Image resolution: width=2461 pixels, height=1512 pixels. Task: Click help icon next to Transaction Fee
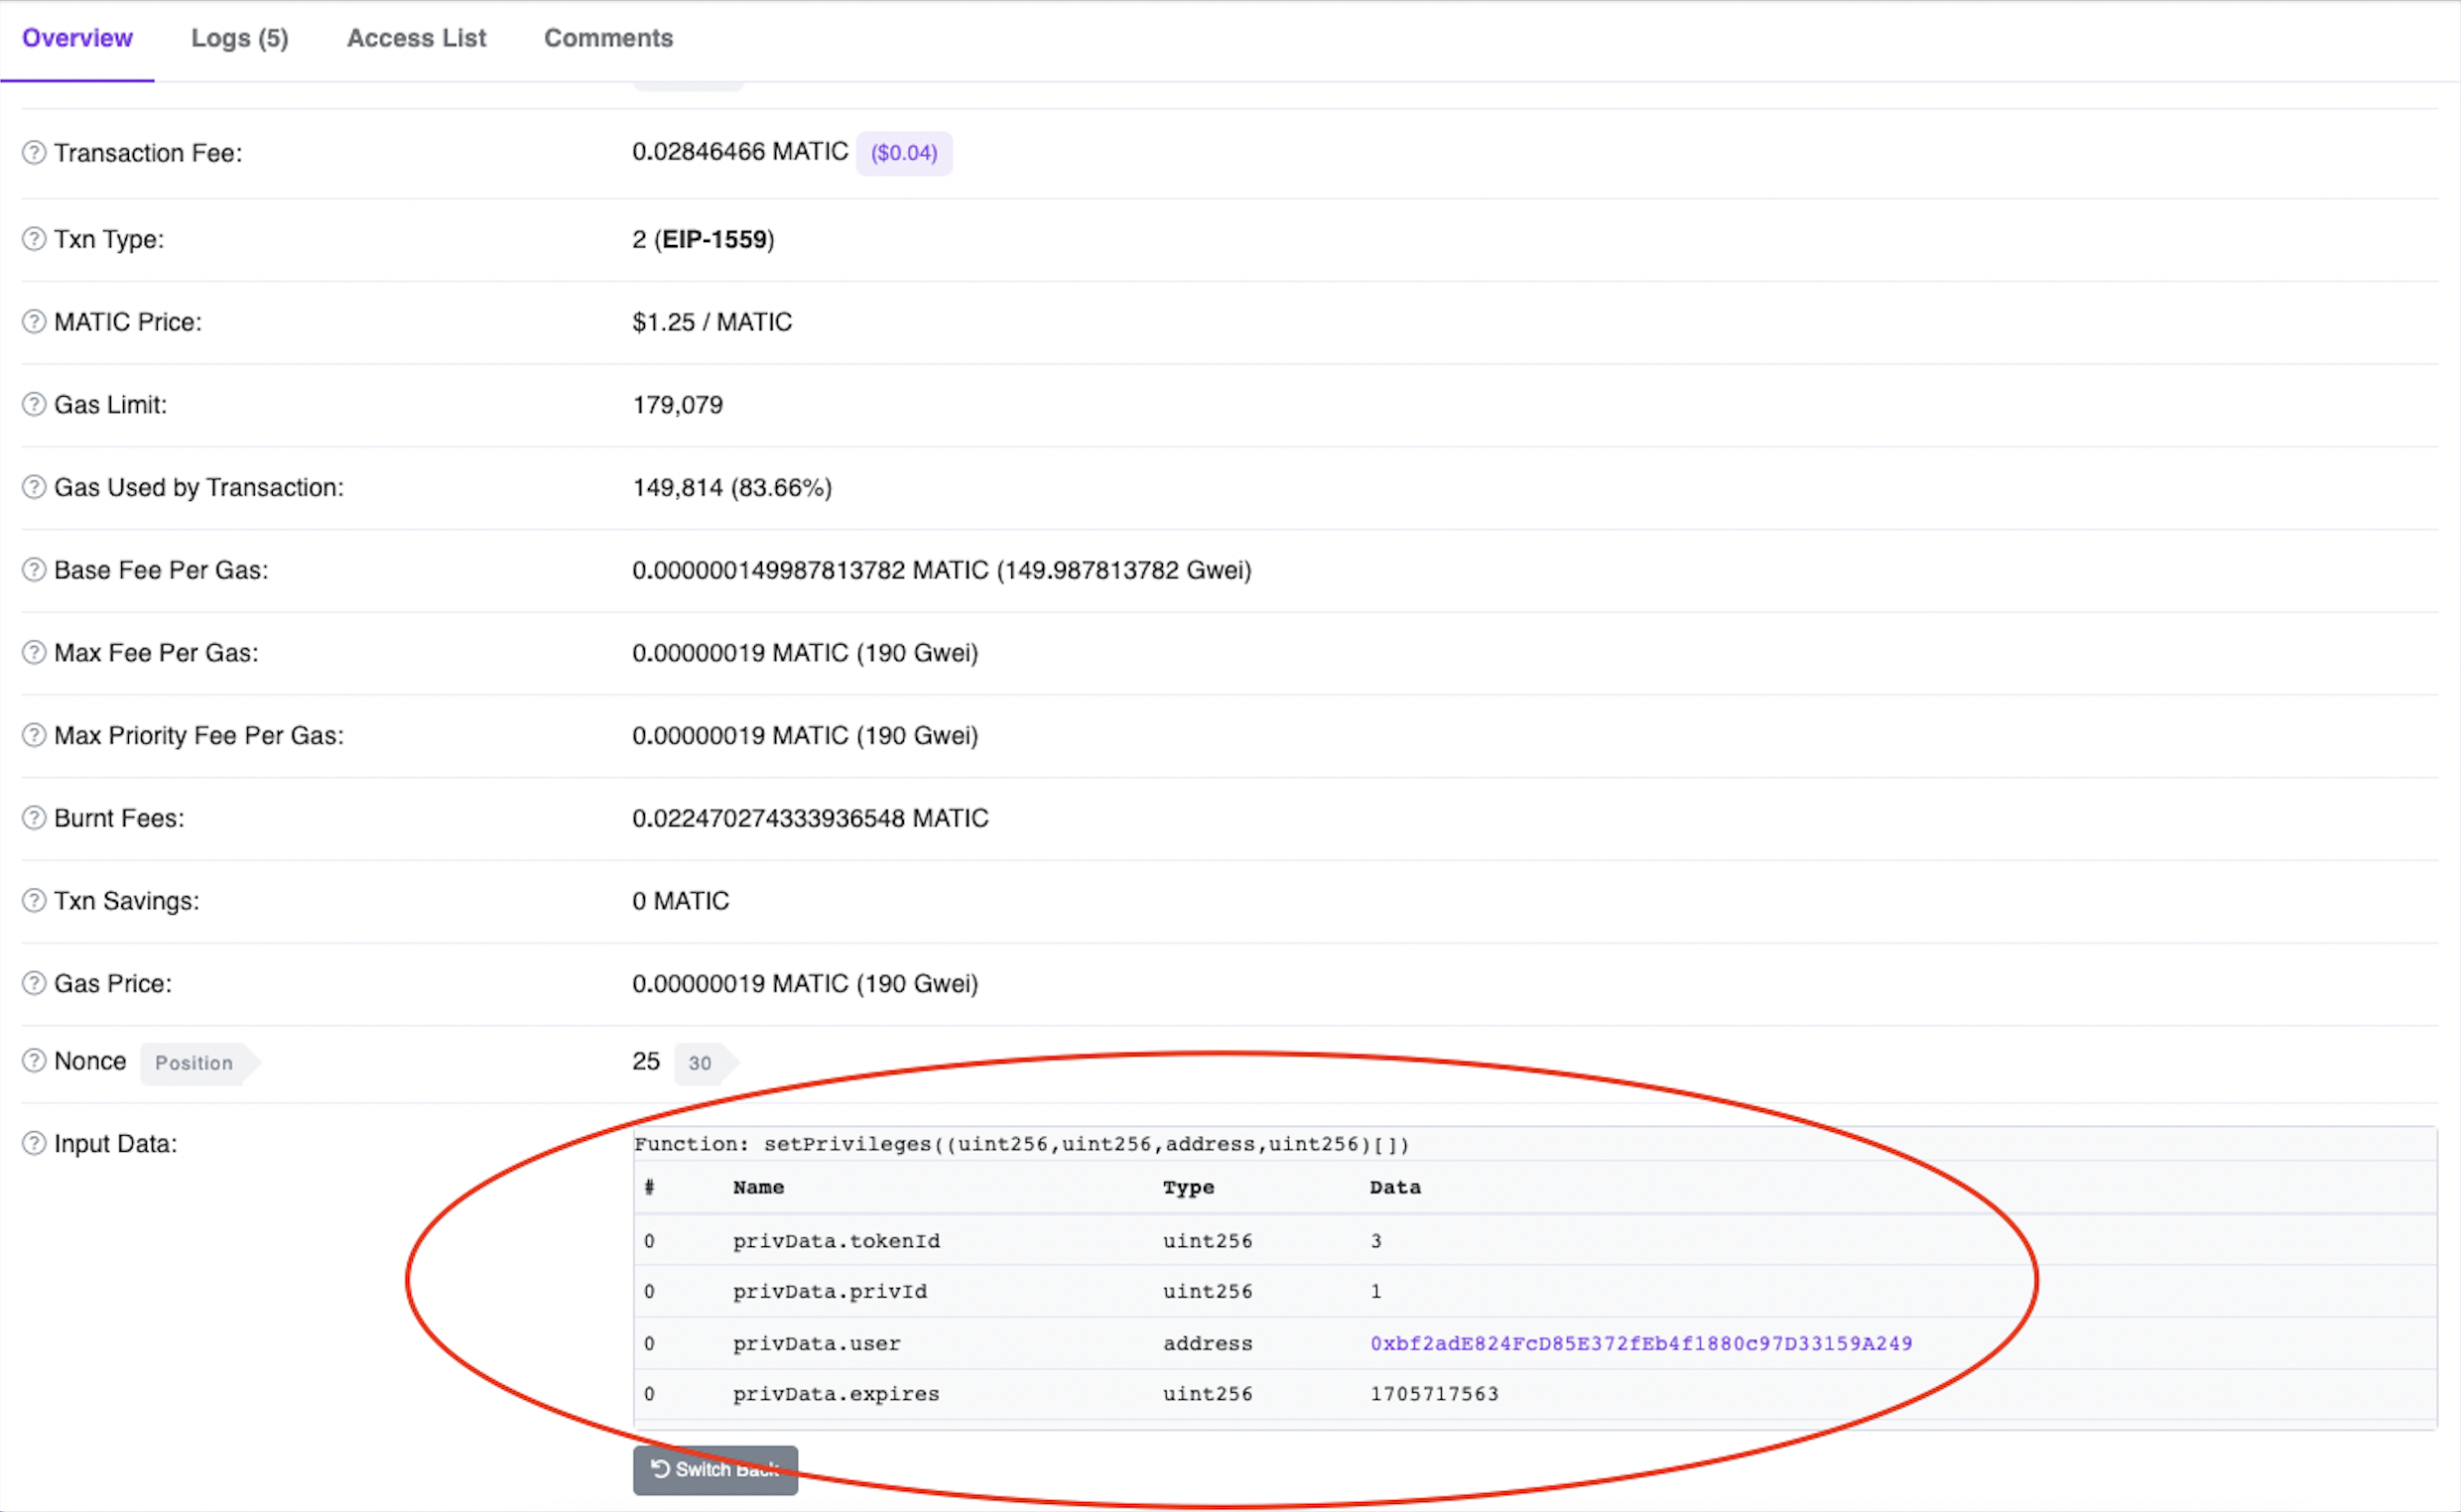point(34,152)
